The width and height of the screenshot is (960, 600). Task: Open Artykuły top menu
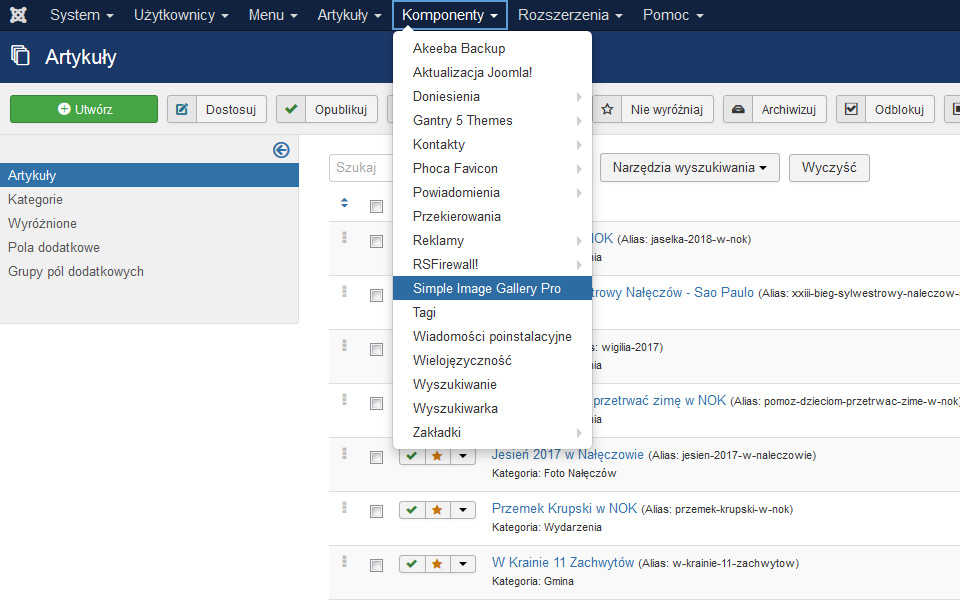click(x=349, y=15)
